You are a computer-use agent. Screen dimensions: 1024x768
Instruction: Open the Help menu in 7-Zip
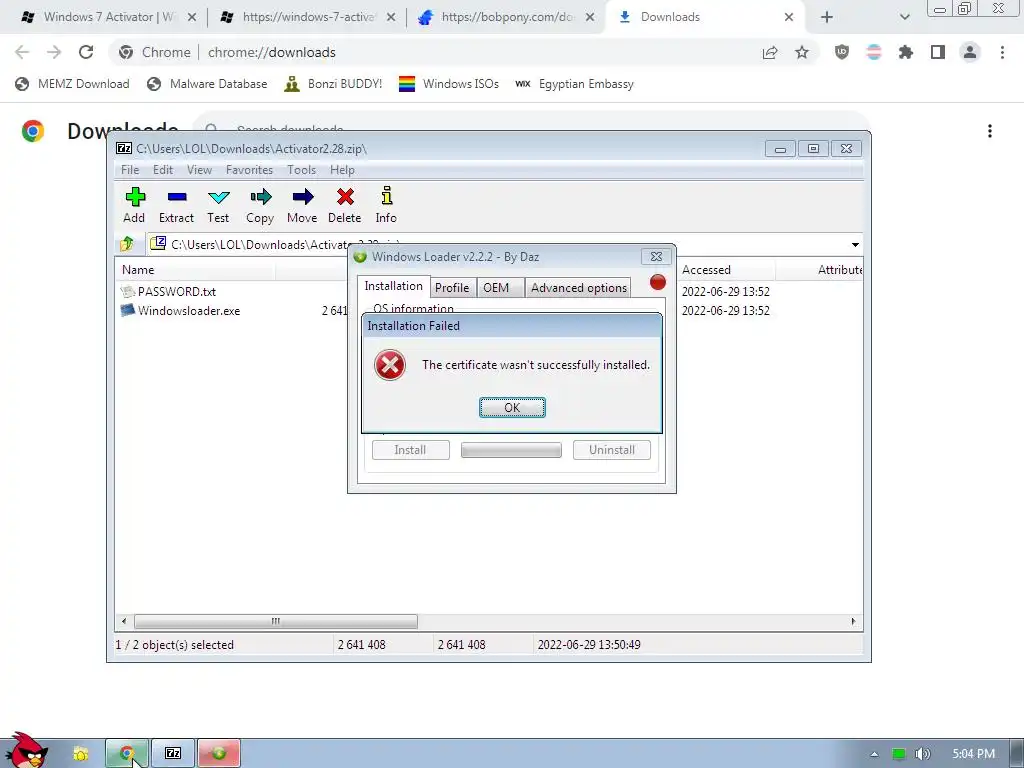pos(342,170)
